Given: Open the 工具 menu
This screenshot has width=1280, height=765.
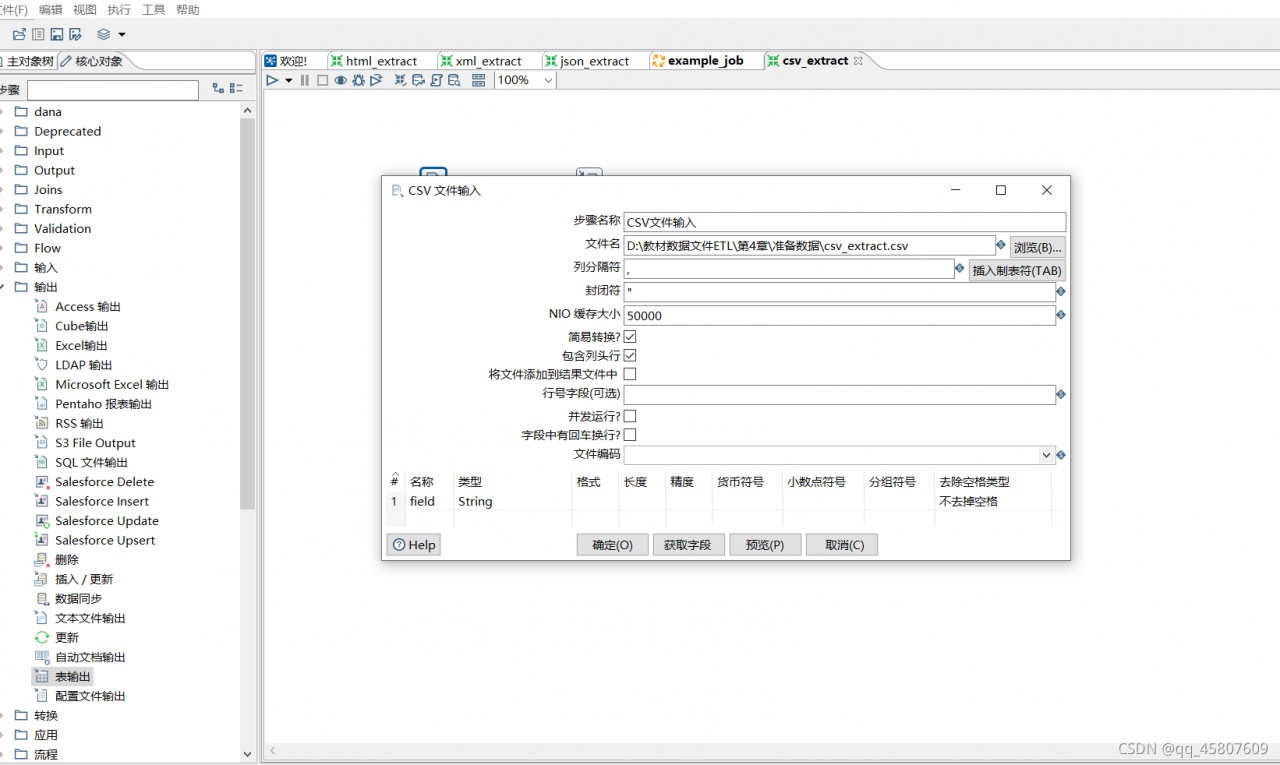Looking at the screenshot, I should click(x=153, y=10).
